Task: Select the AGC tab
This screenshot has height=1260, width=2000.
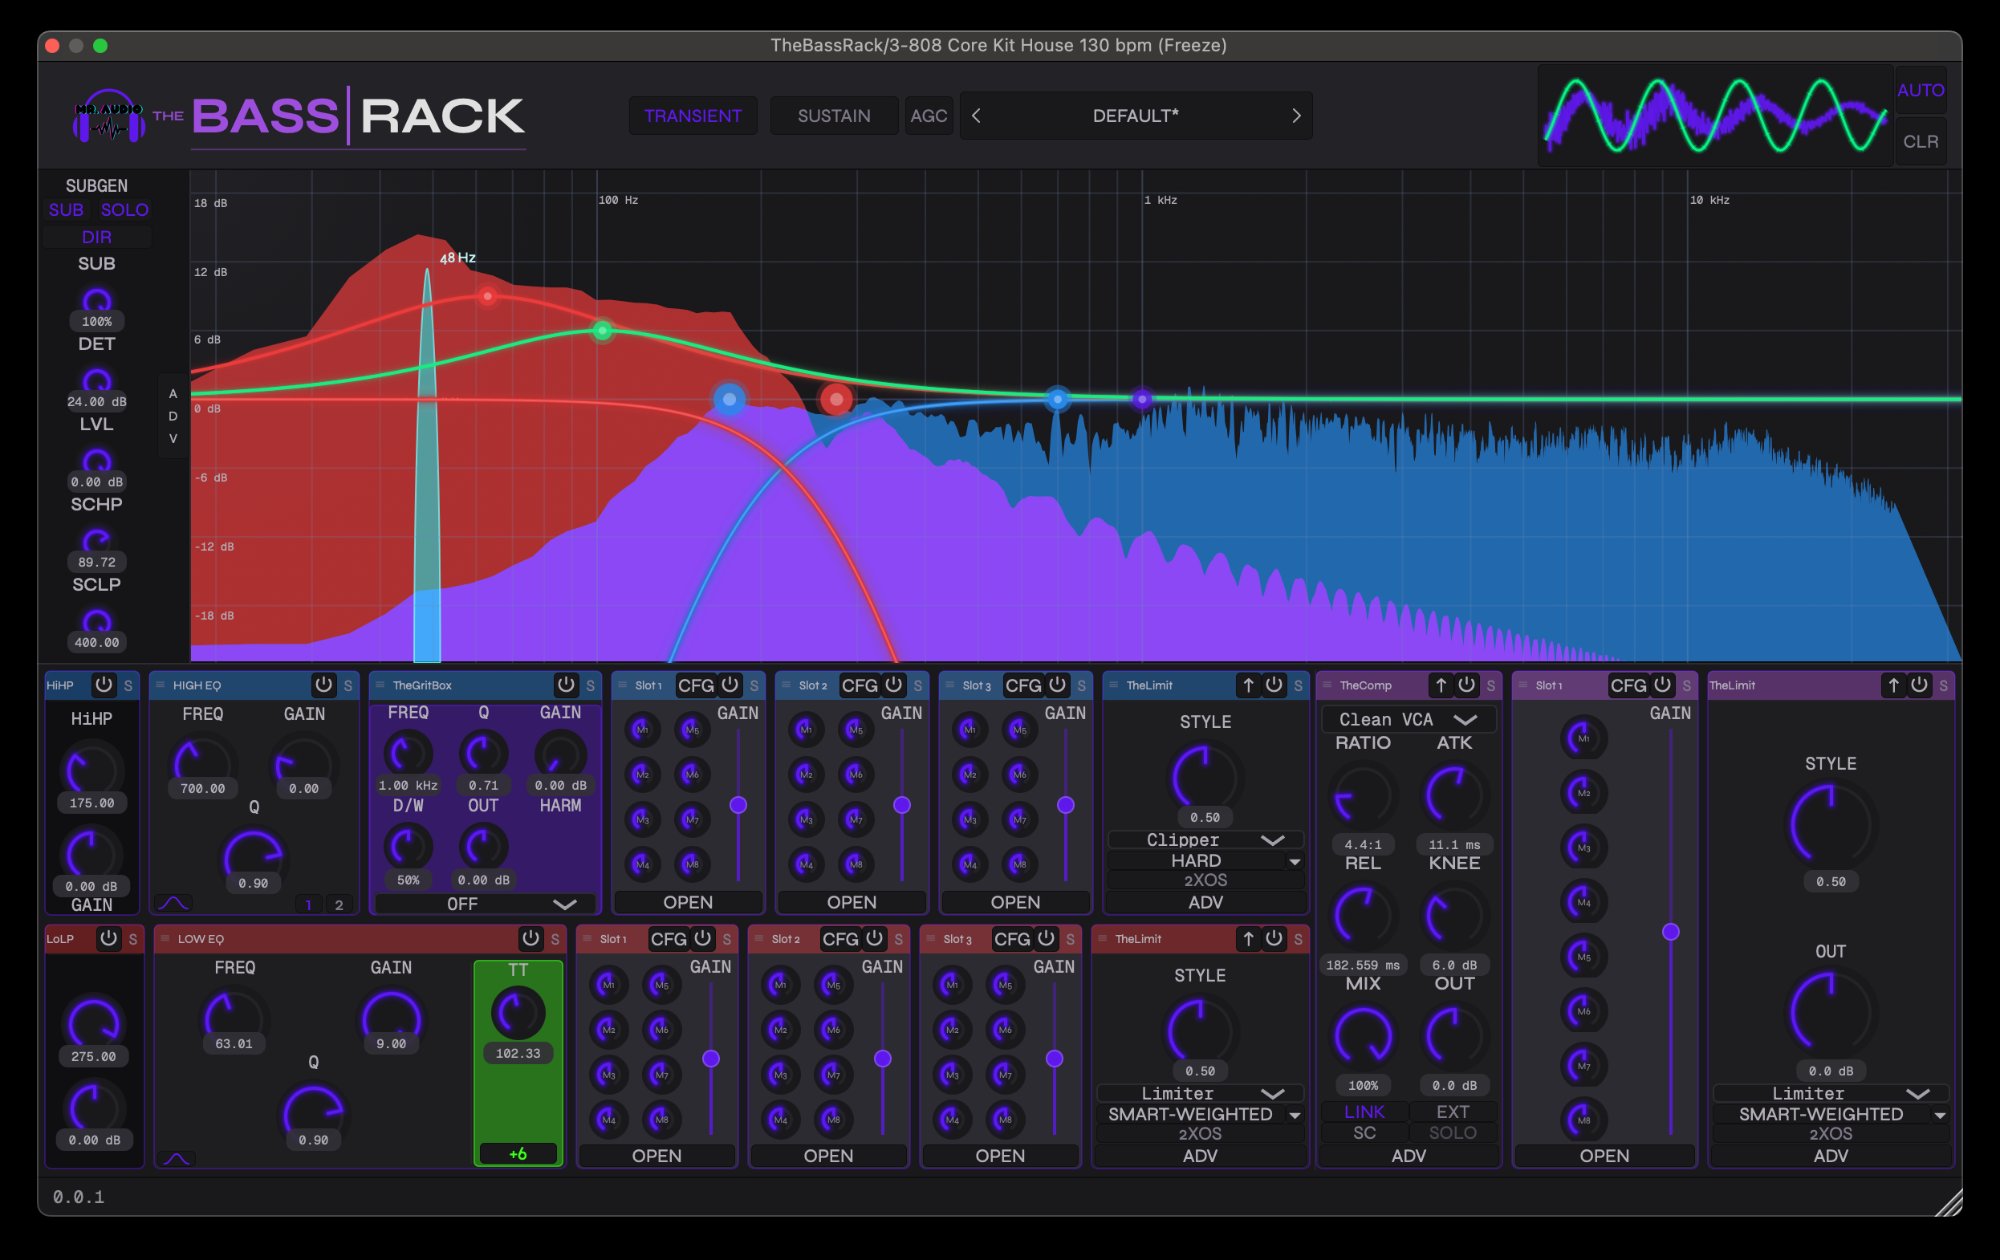Action: (x=929, y=115)
